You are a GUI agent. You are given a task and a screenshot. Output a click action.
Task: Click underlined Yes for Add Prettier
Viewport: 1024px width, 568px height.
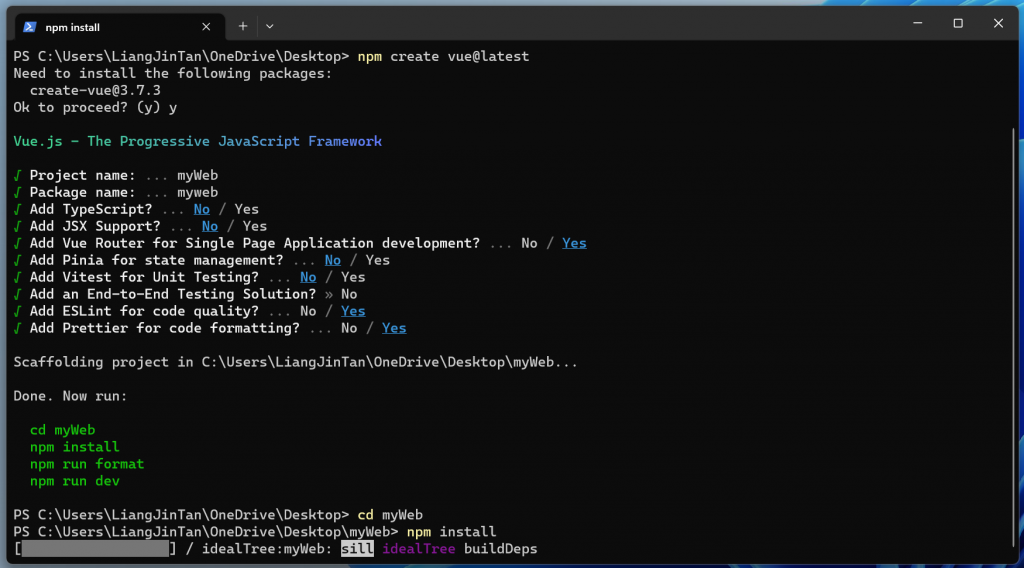click(394, 328)
